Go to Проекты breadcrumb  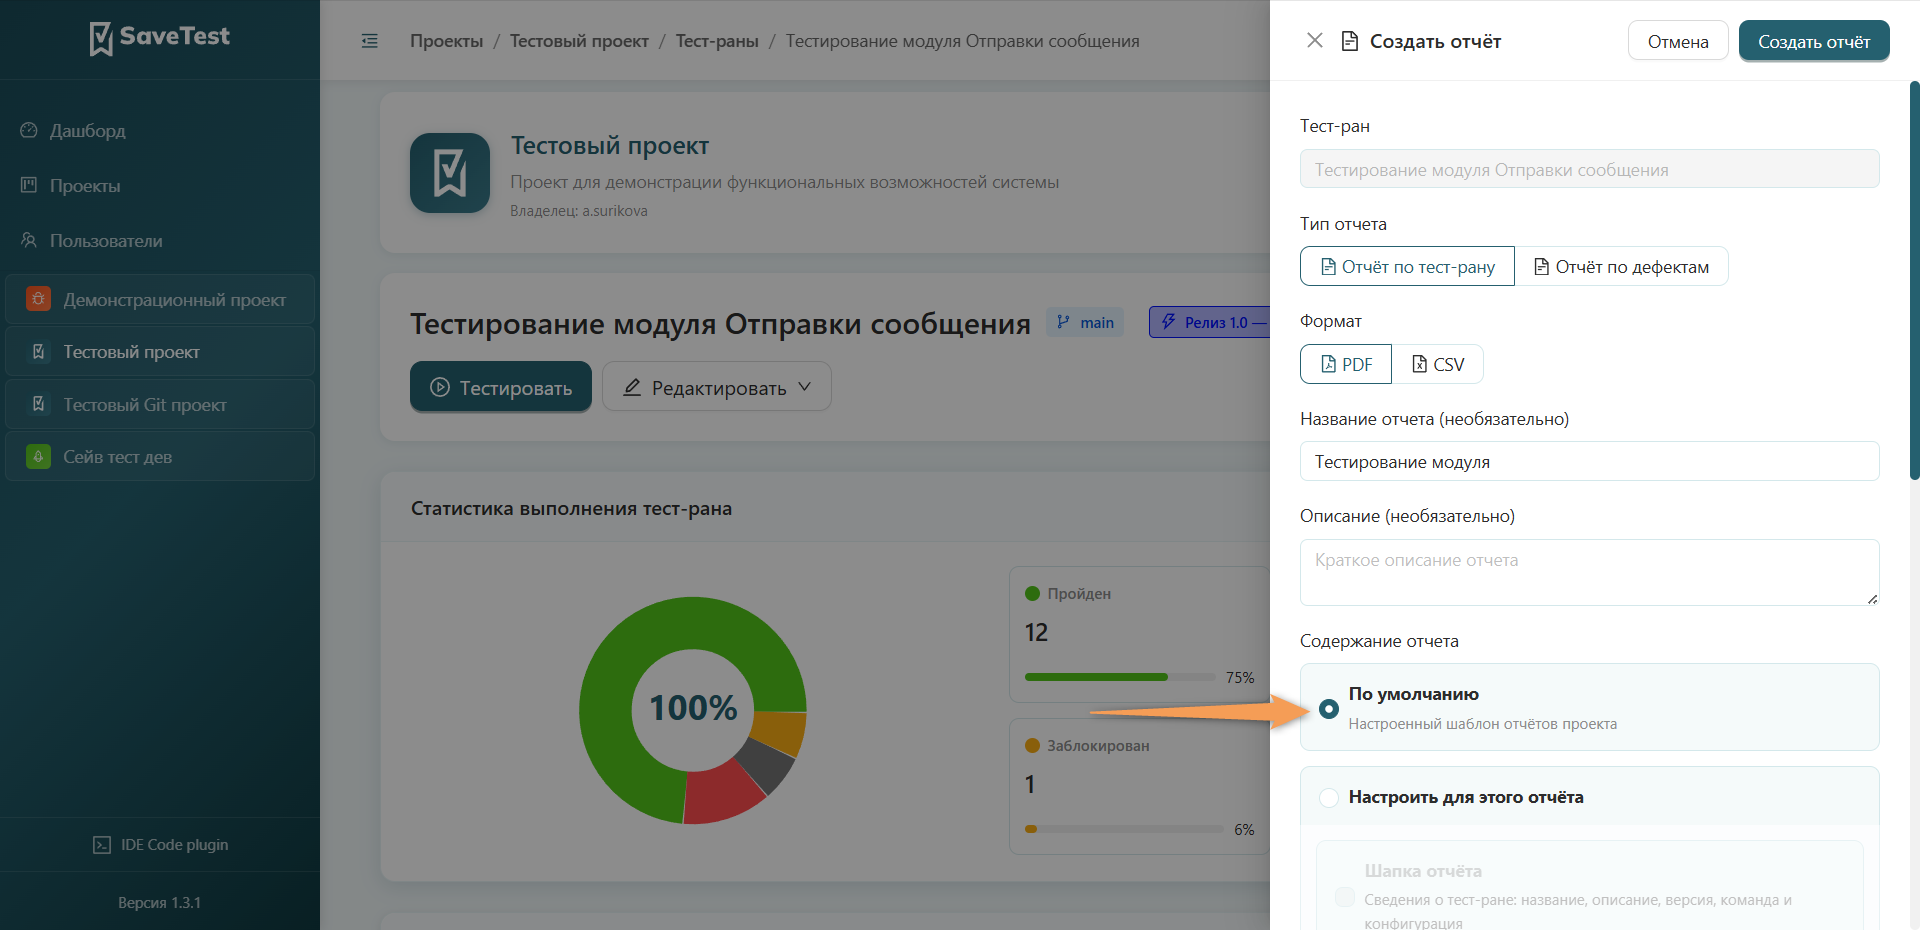click(x=446, y=41)
